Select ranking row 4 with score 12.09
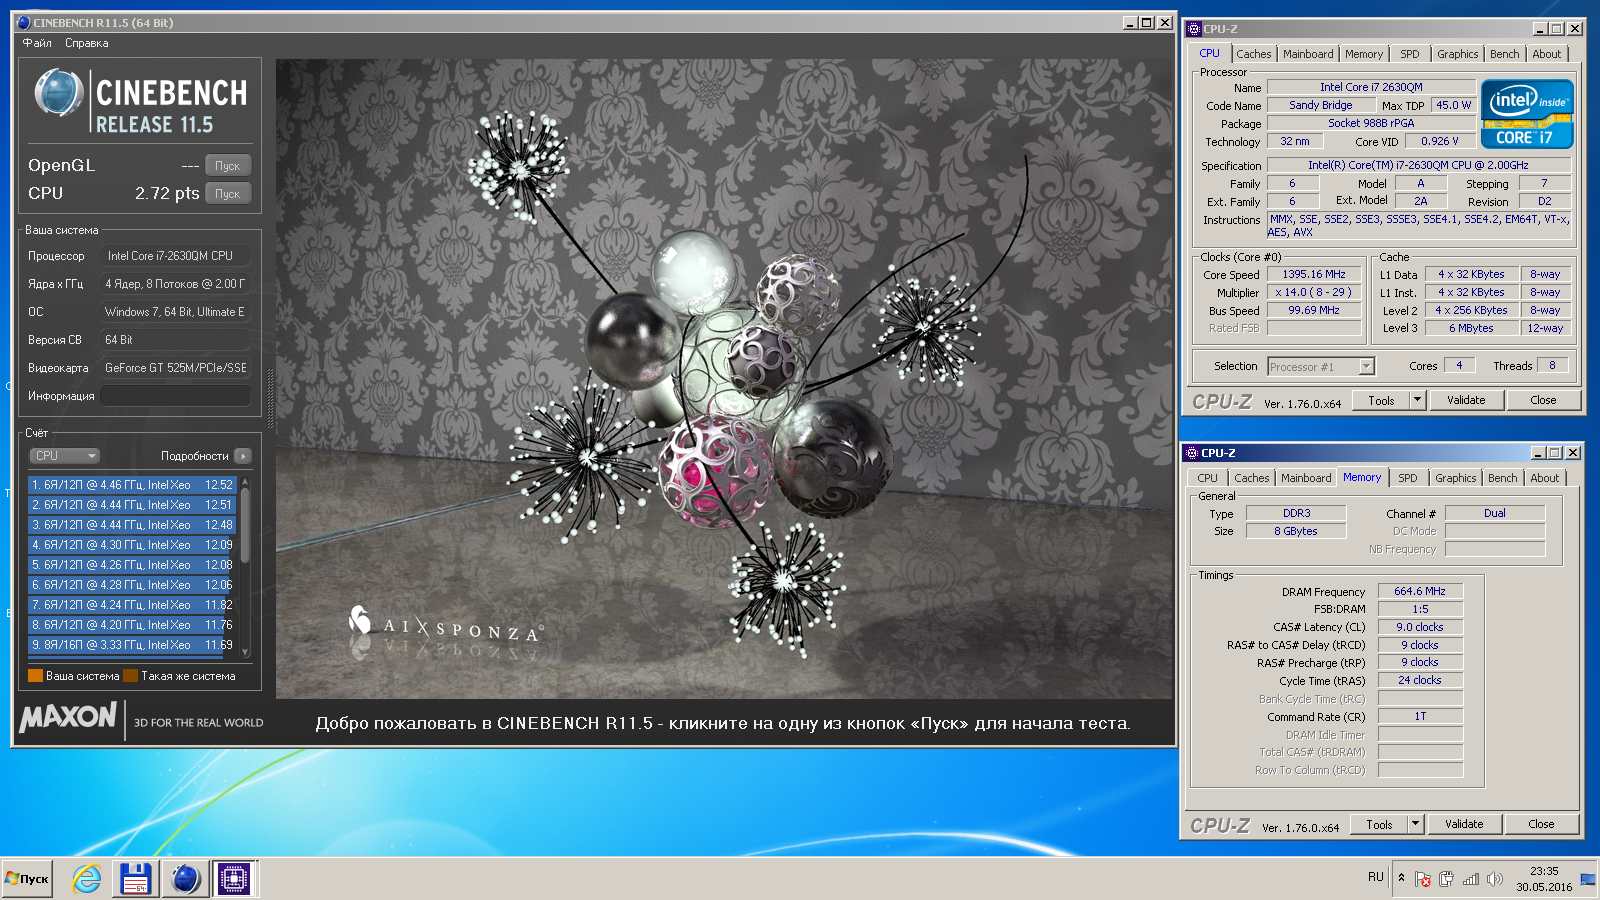Screen dimensions: 1600x900 click(x=132, y=545)
